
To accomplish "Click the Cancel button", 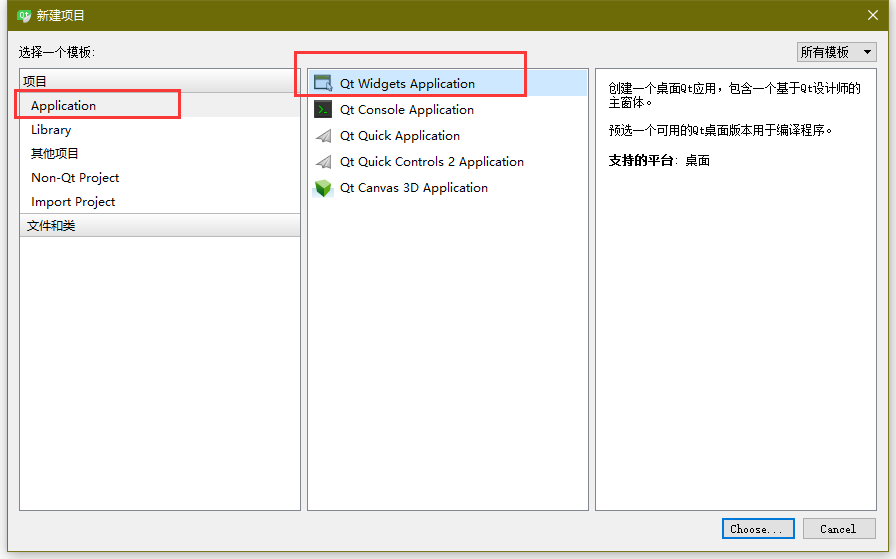I will tap(838, 529).
